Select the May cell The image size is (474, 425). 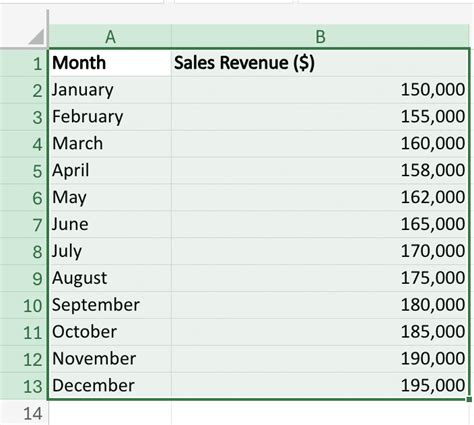110,198
